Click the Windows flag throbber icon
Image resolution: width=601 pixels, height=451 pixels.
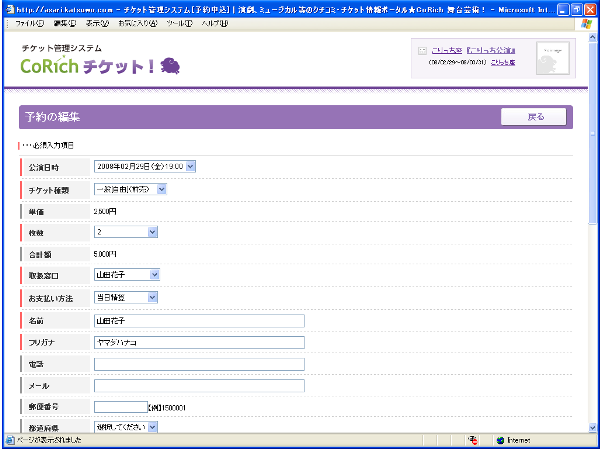coord(585,22)
